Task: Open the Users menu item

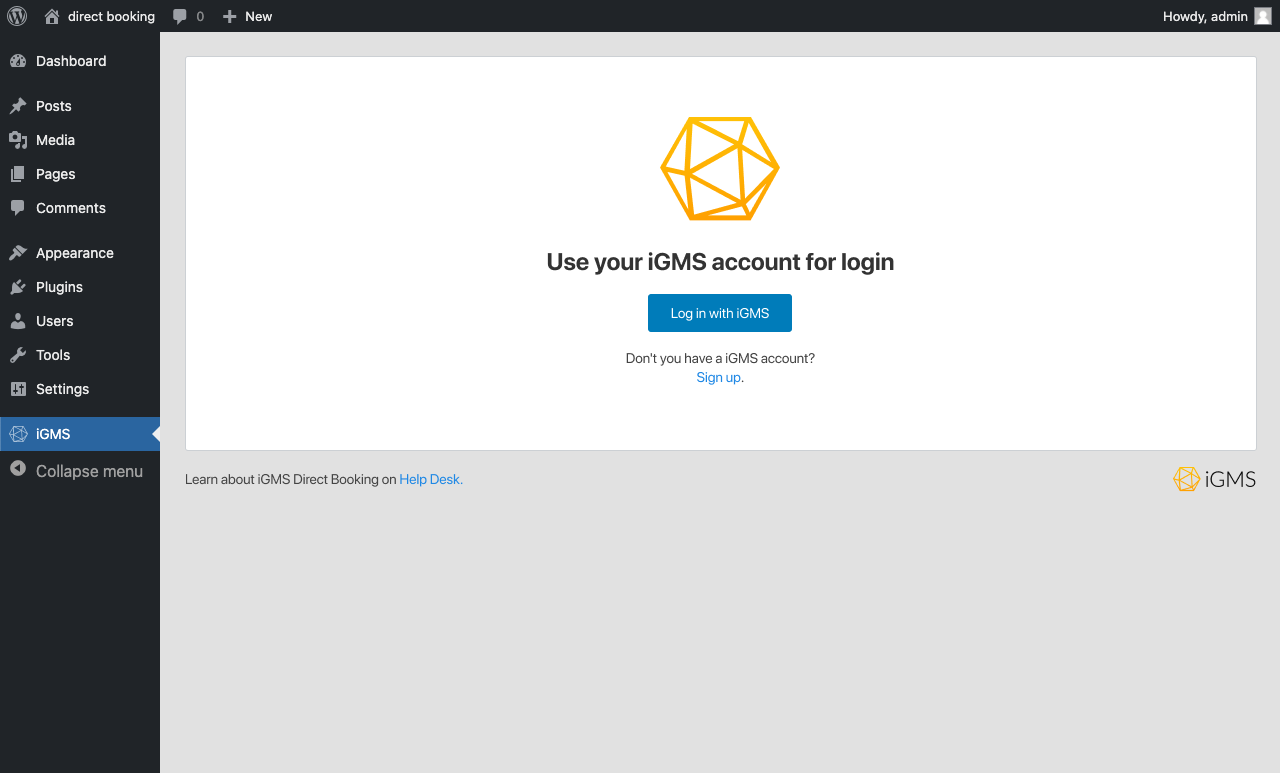Action: pyautogui.click(x=80, y=321)
